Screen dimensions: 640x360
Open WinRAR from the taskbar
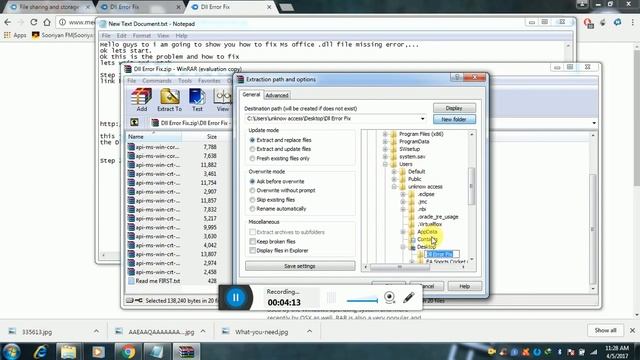[186, 351]
